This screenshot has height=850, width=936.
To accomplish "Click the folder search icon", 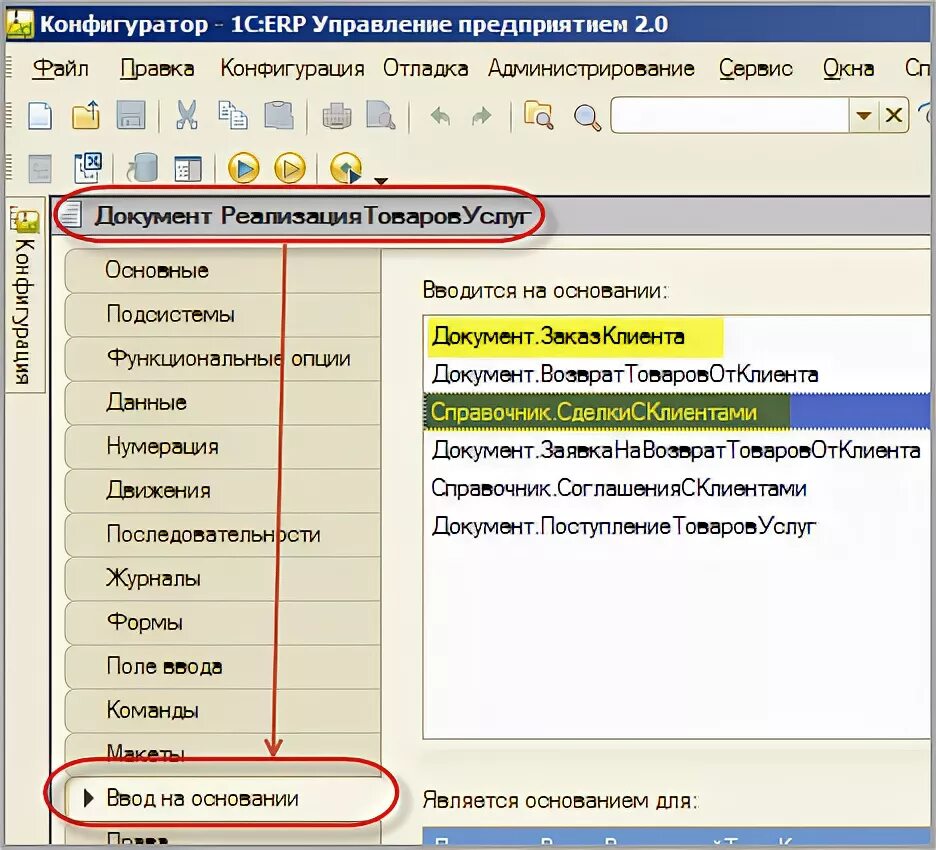I will [538, 115].
